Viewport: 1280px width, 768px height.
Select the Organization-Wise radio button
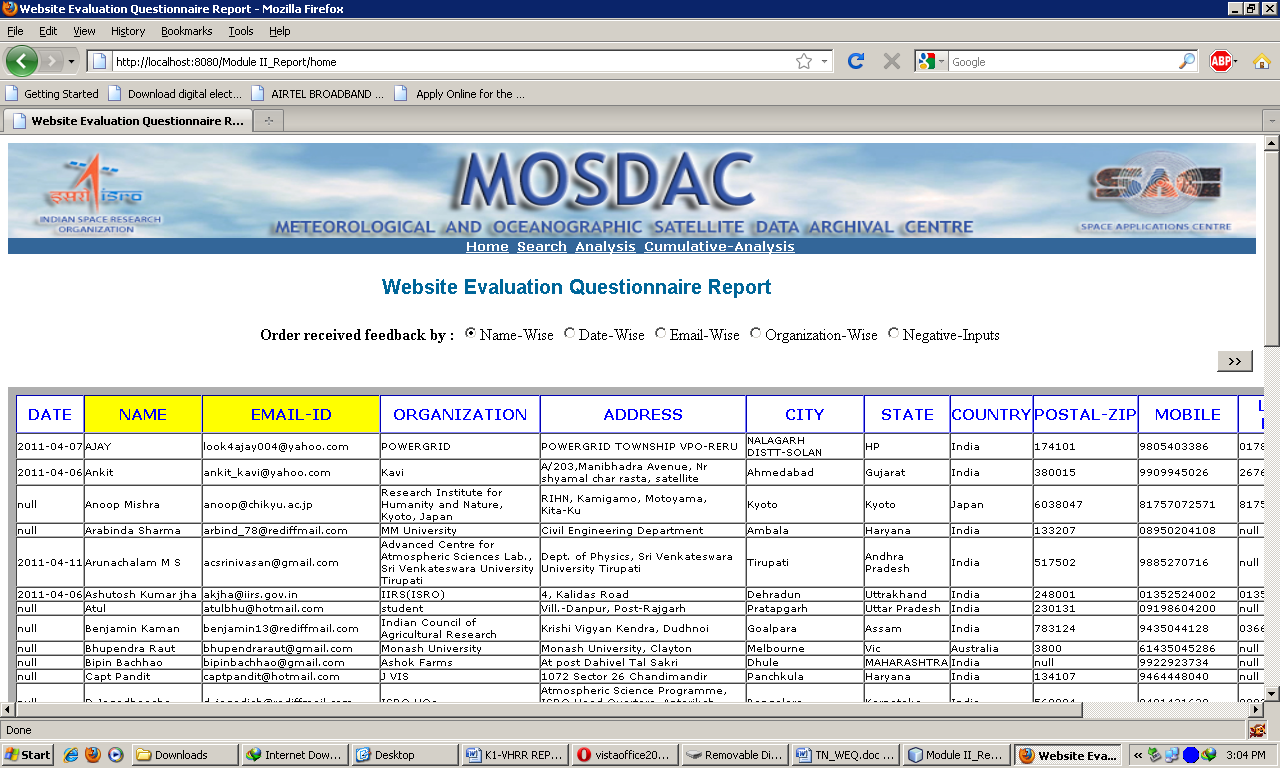tap(756, 334)
